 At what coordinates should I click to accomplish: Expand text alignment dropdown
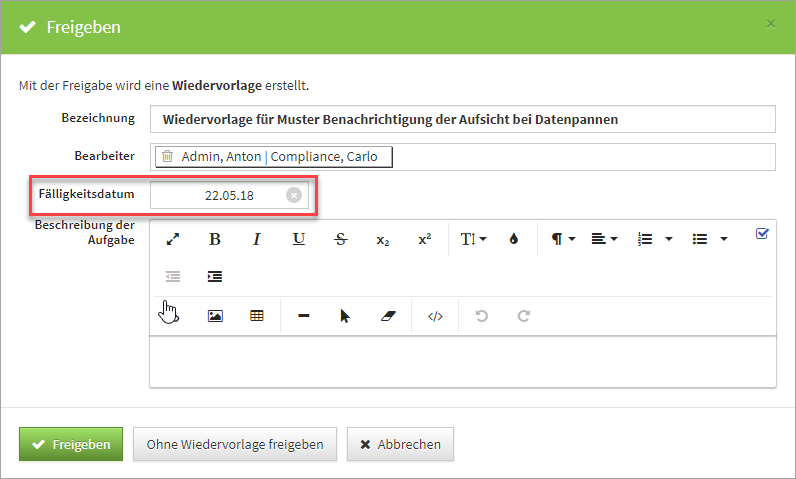click(x=604, y=239)
